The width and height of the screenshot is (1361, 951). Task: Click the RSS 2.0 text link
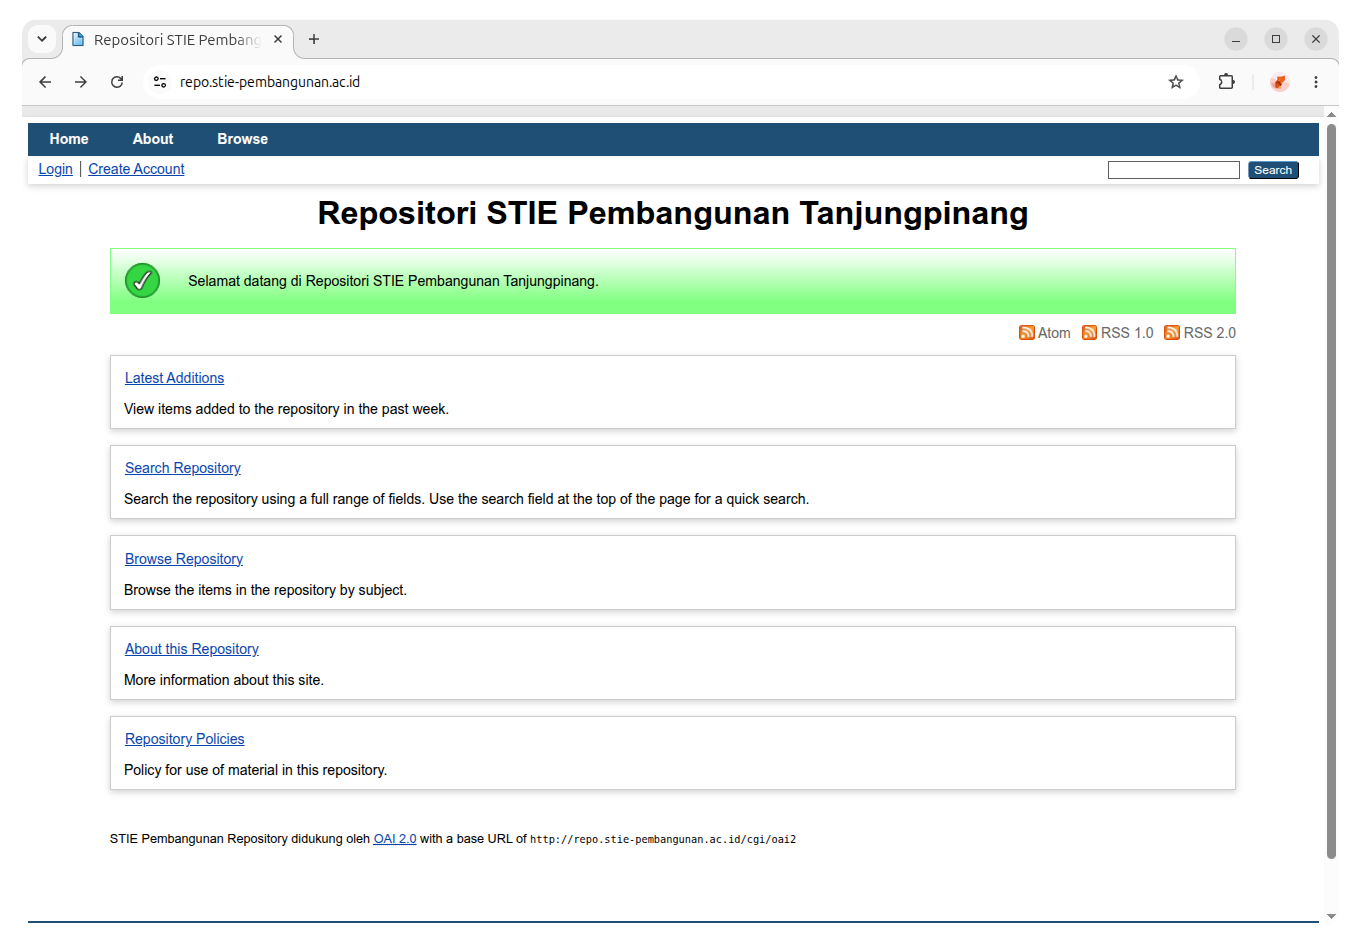[1210, 333]
